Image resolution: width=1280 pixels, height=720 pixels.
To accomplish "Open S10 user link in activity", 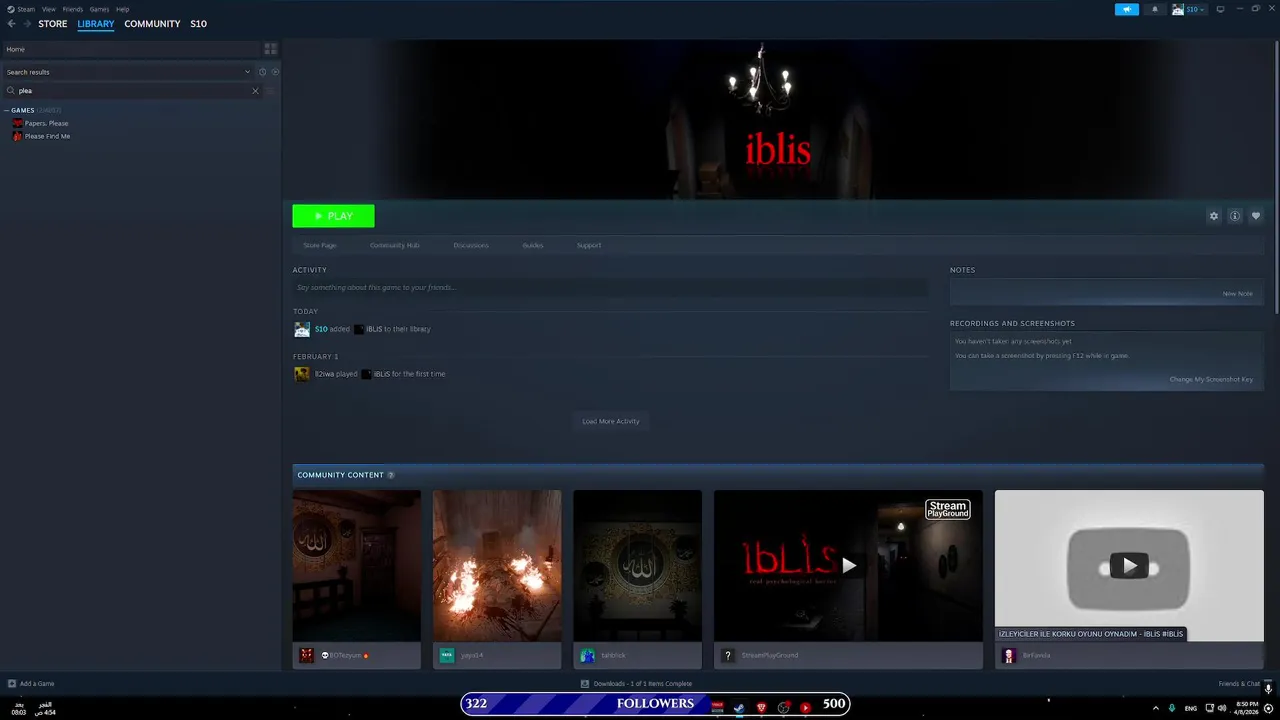I will (321, 329).
